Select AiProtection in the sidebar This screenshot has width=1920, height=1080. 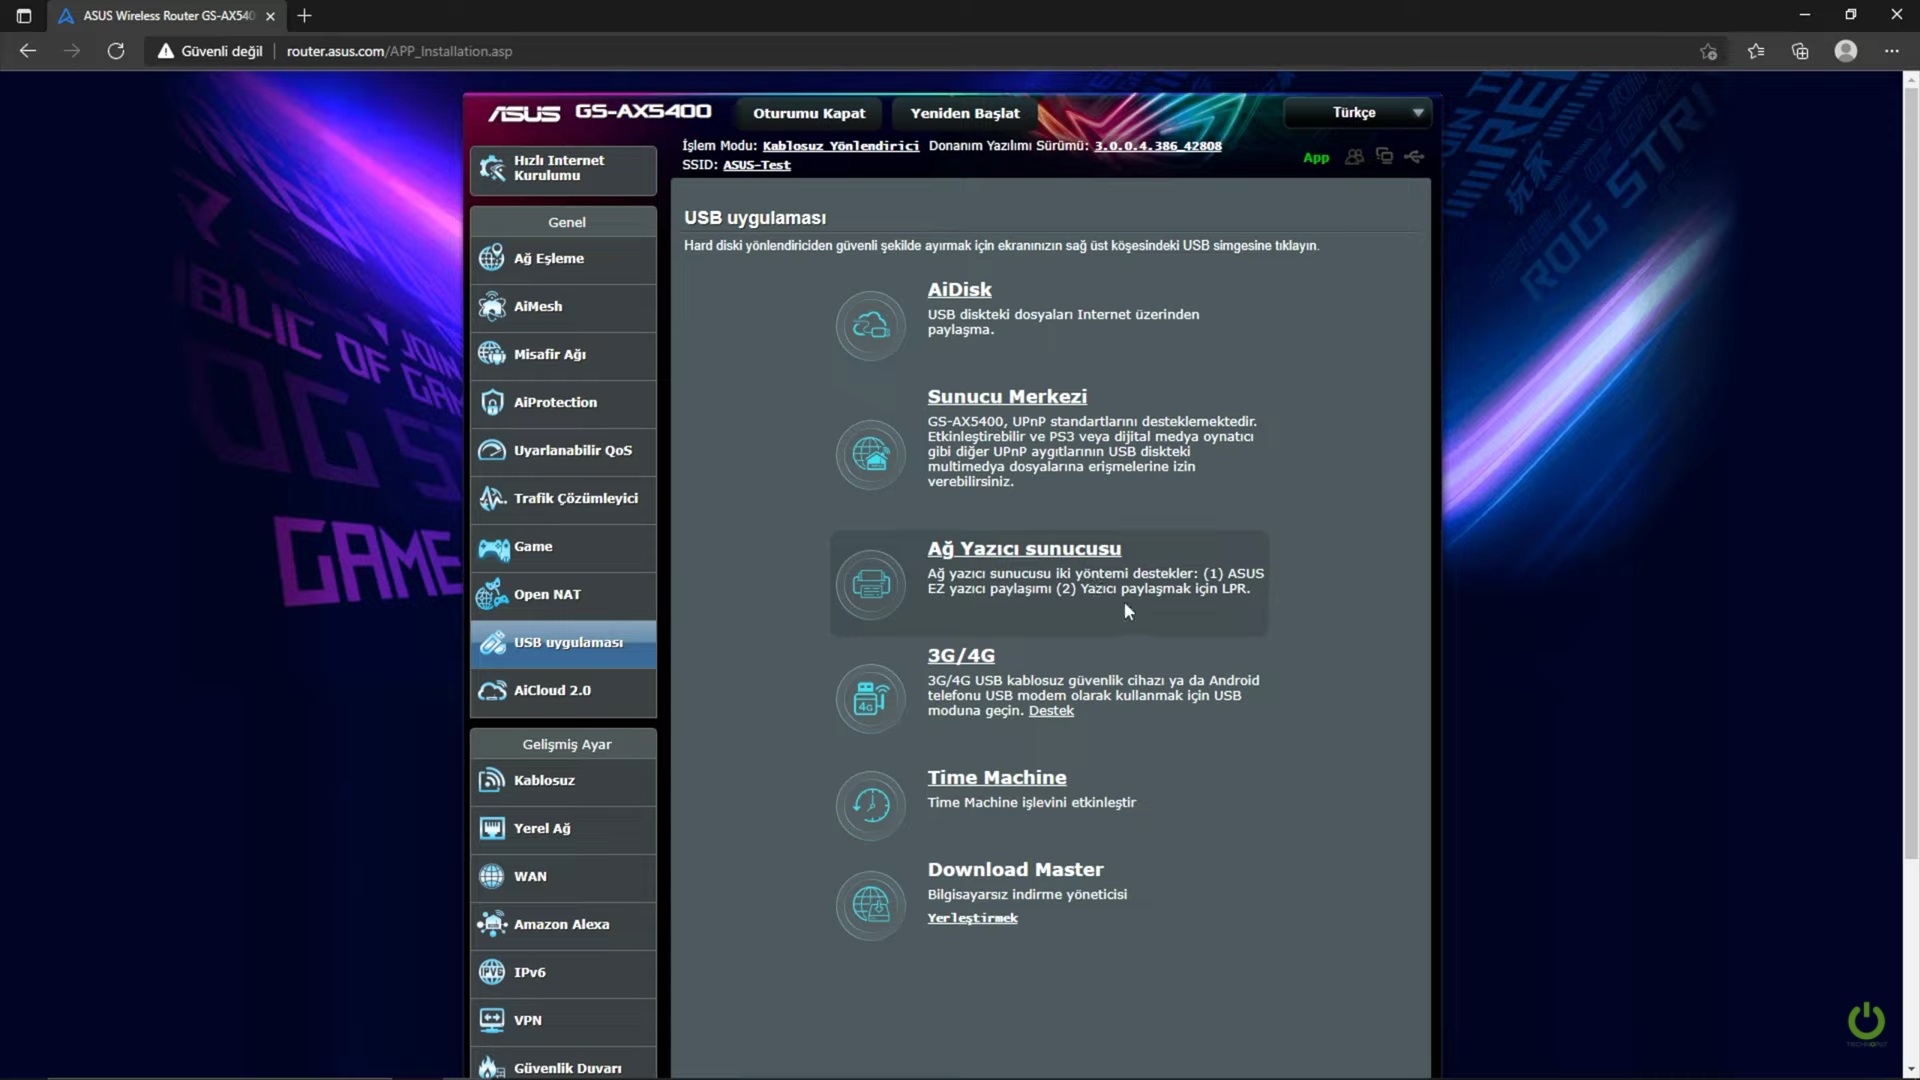563,403
